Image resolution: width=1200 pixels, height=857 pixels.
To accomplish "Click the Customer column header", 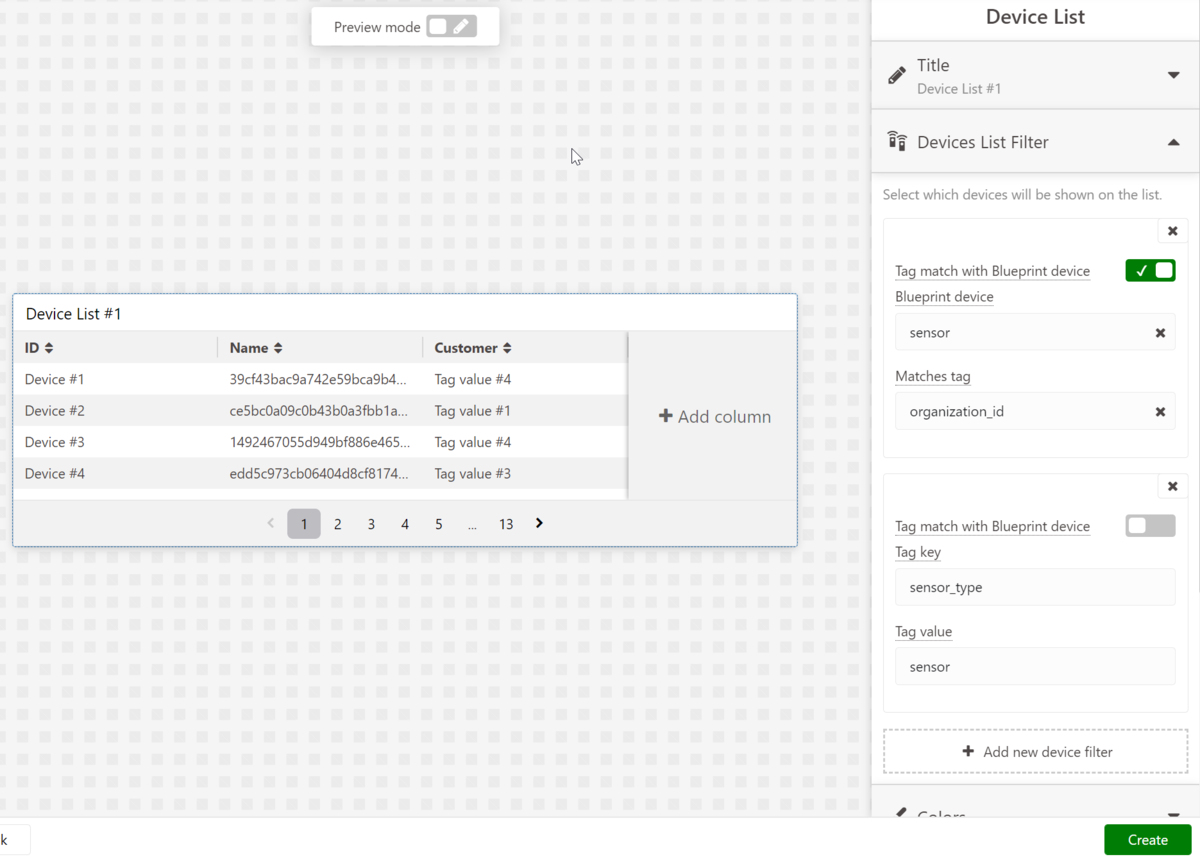I will [466, 348].
